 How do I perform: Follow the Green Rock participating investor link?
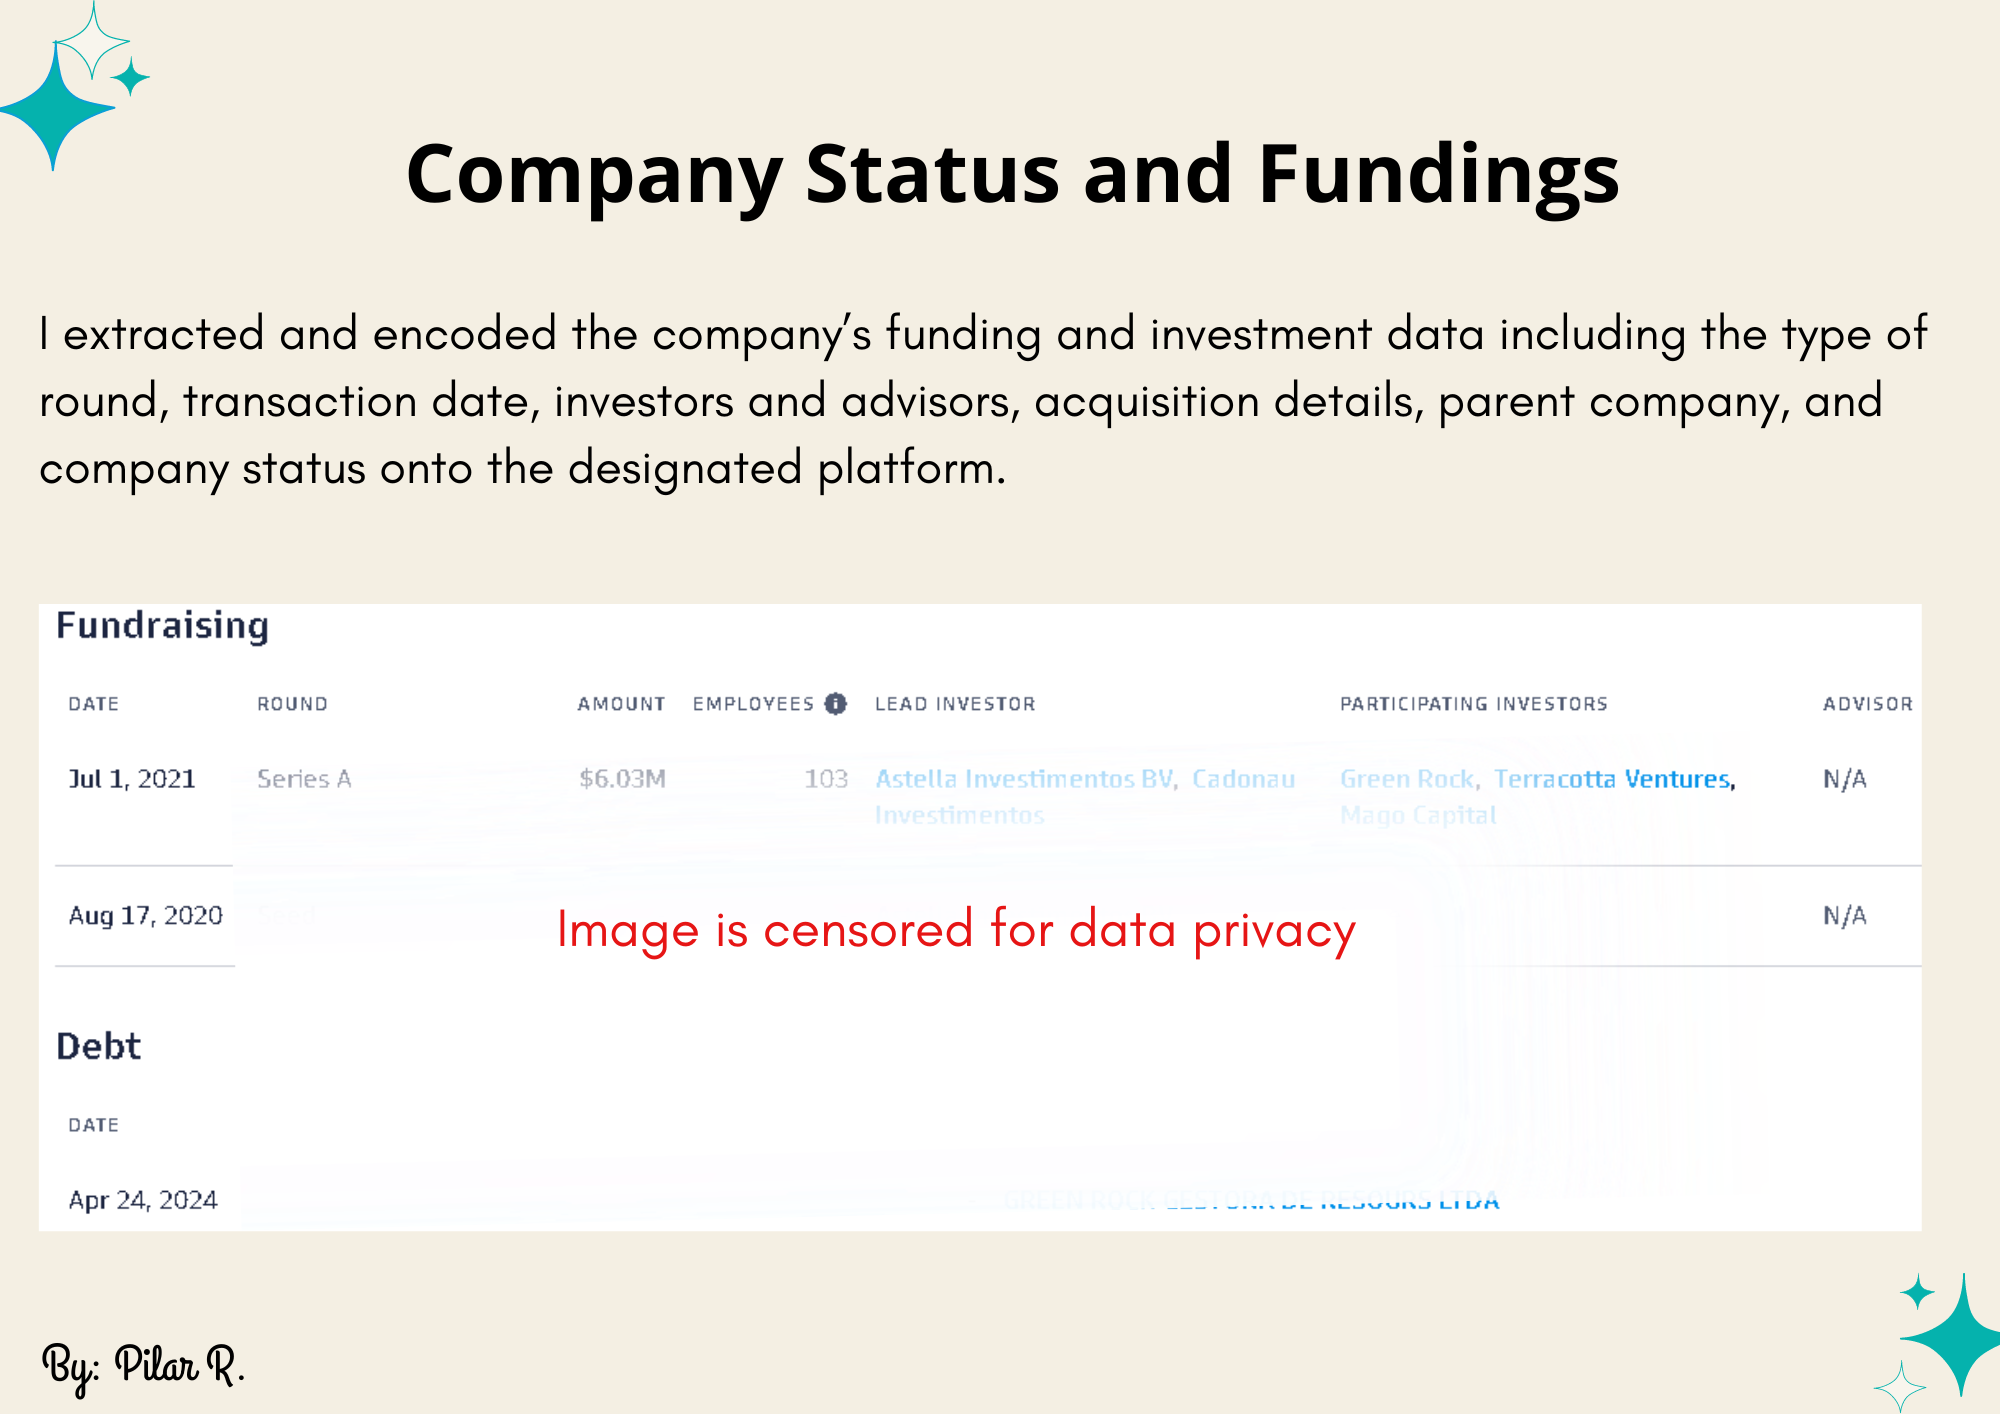[x=1407, y=779]
